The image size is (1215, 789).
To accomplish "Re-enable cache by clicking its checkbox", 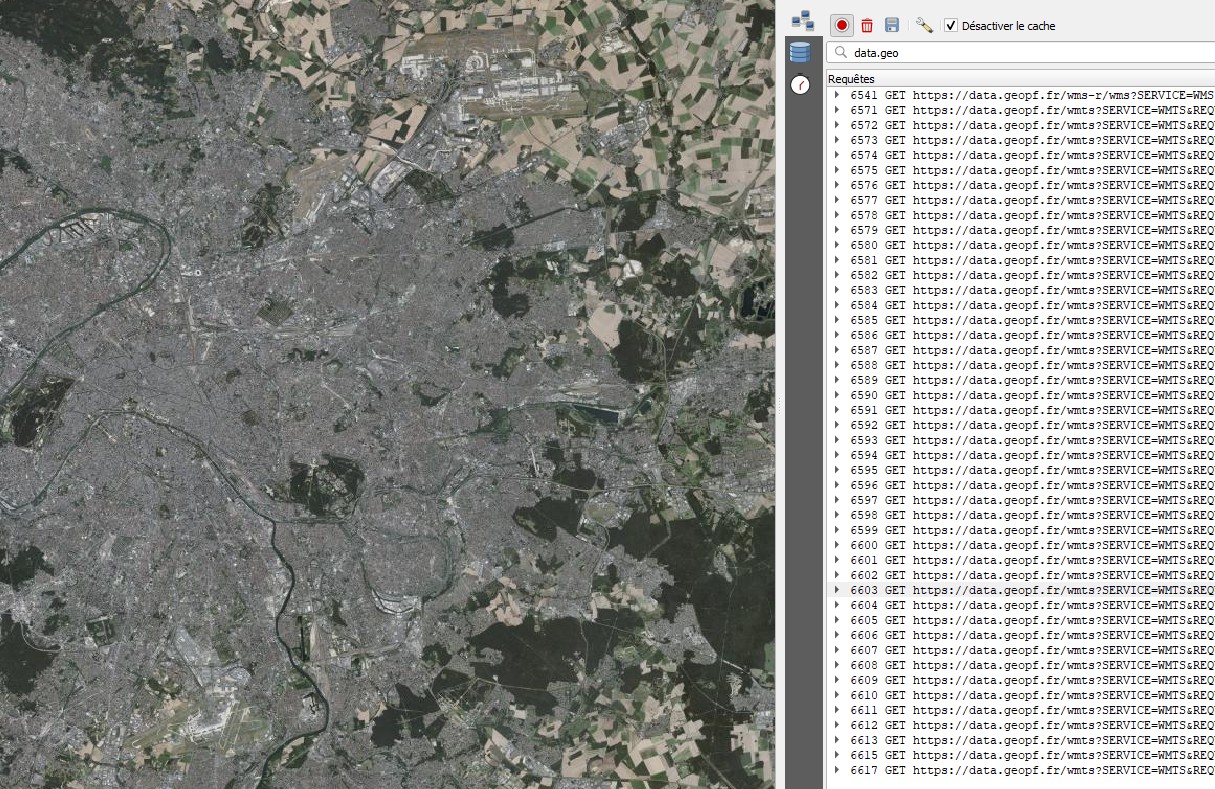I will tap(949, 25).
